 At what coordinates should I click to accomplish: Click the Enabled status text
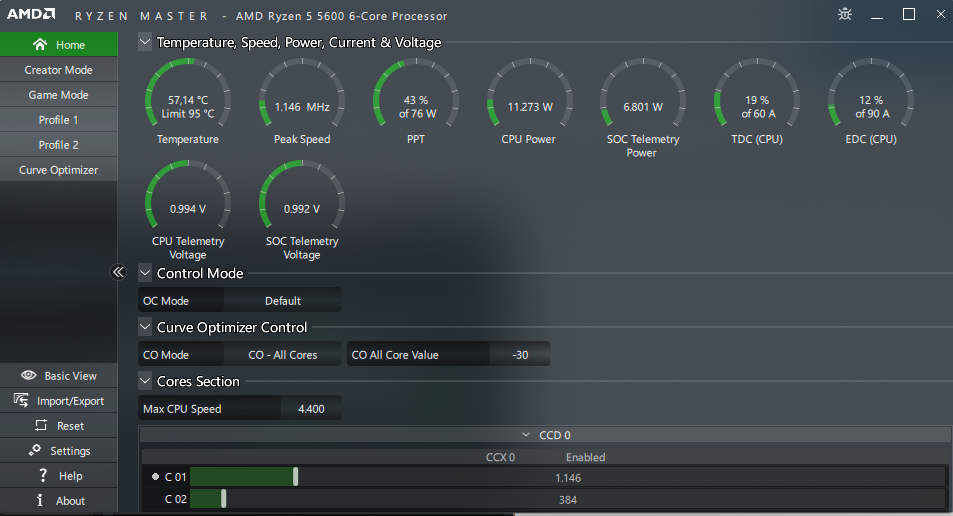pyautogui.click(x=585, y=457)
